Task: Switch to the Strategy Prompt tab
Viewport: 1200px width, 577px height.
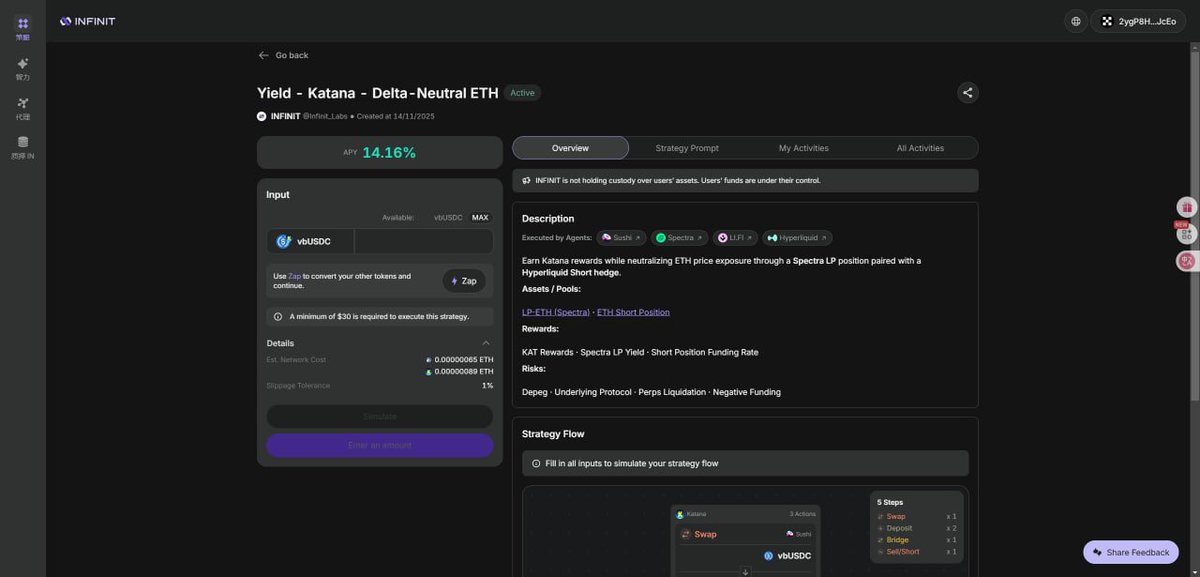Action: click(x=687, y=148)
